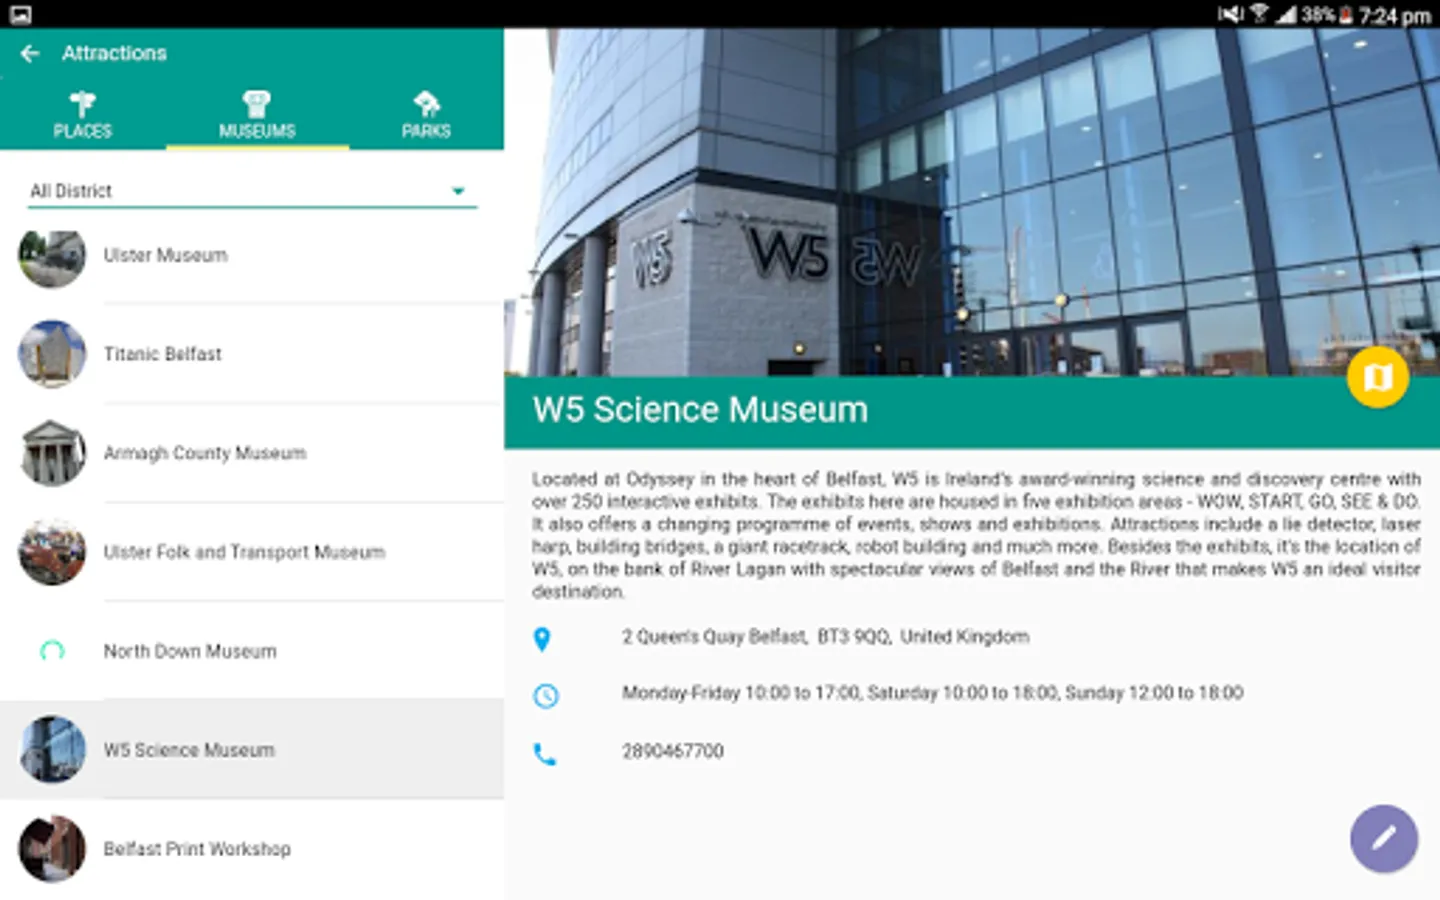Click the battery icon in status bar
Screen dimensions: 1440x900
[1346, 14]
